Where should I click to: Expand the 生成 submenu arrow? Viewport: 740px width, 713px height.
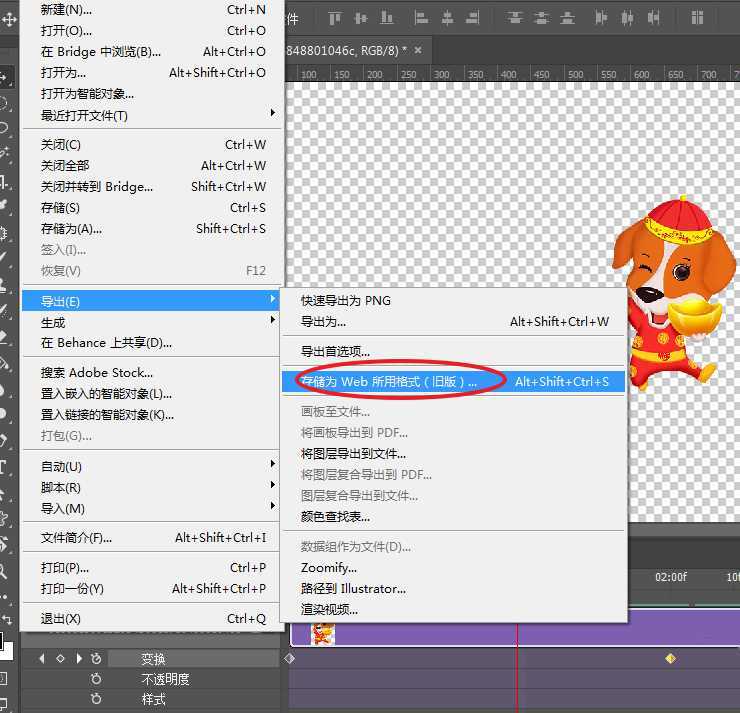[x=272, y=320]
